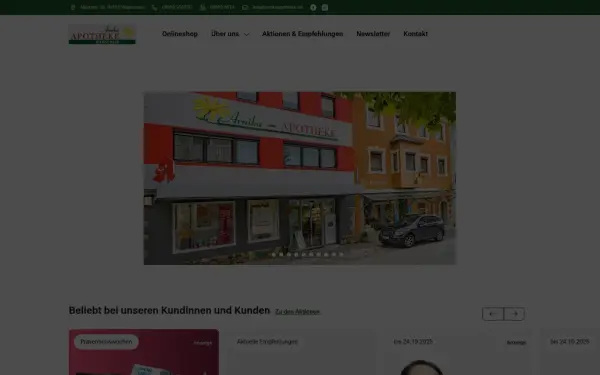Click the next arrow of the offers carousel

click(514, 314)
